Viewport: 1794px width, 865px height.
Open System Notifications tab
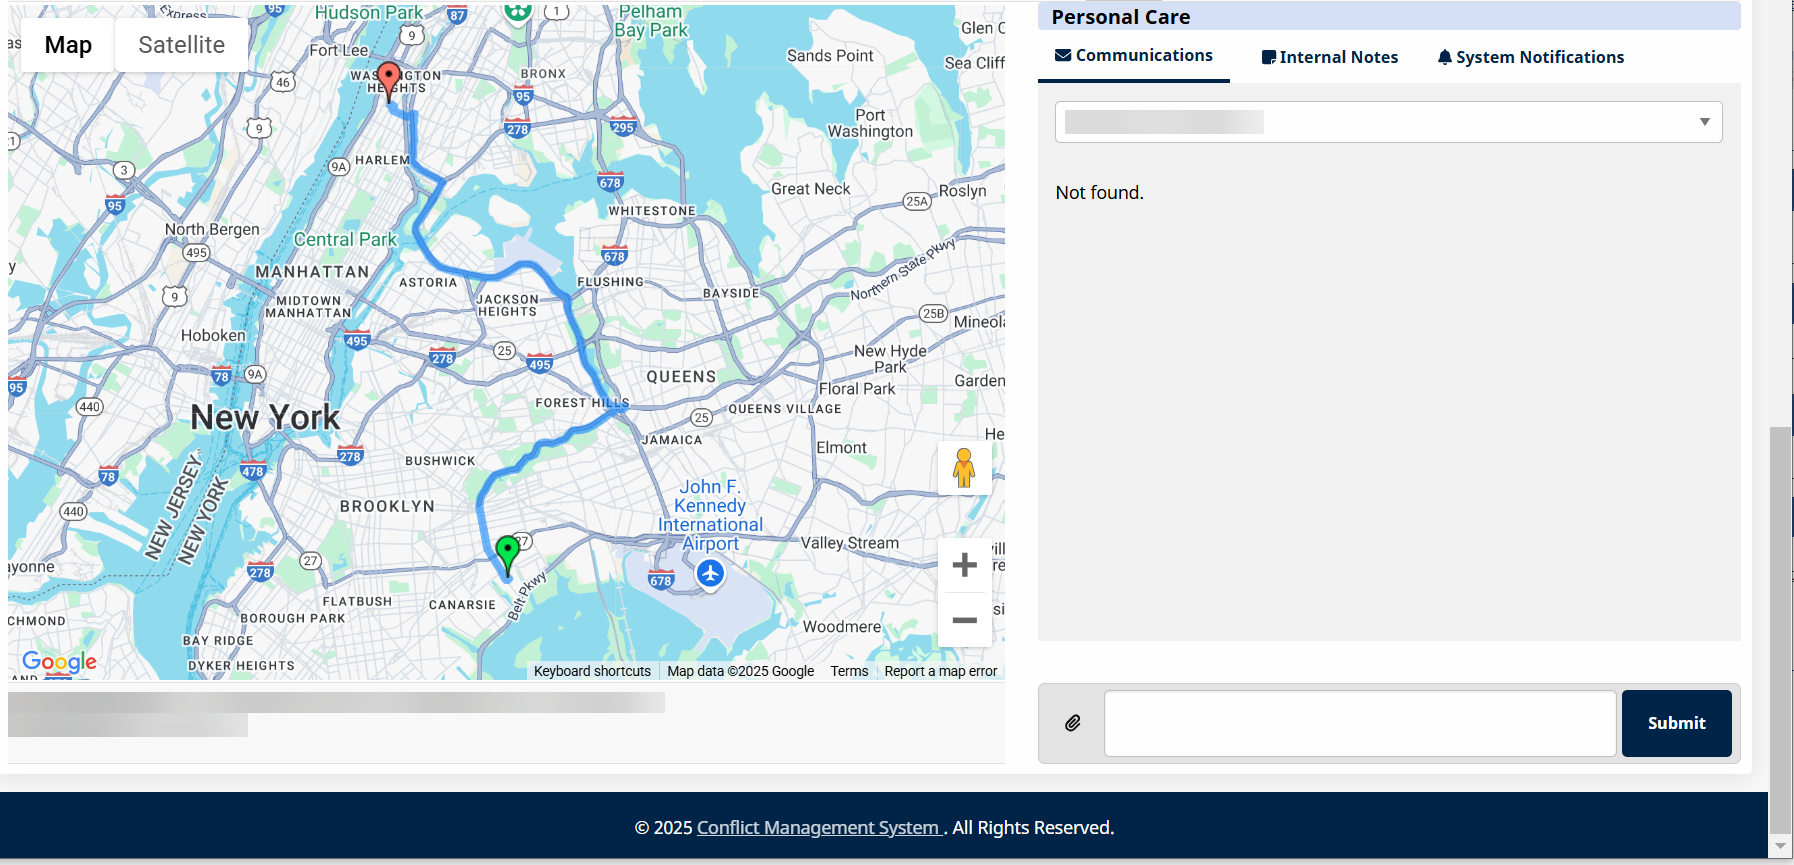[1530, 57]
